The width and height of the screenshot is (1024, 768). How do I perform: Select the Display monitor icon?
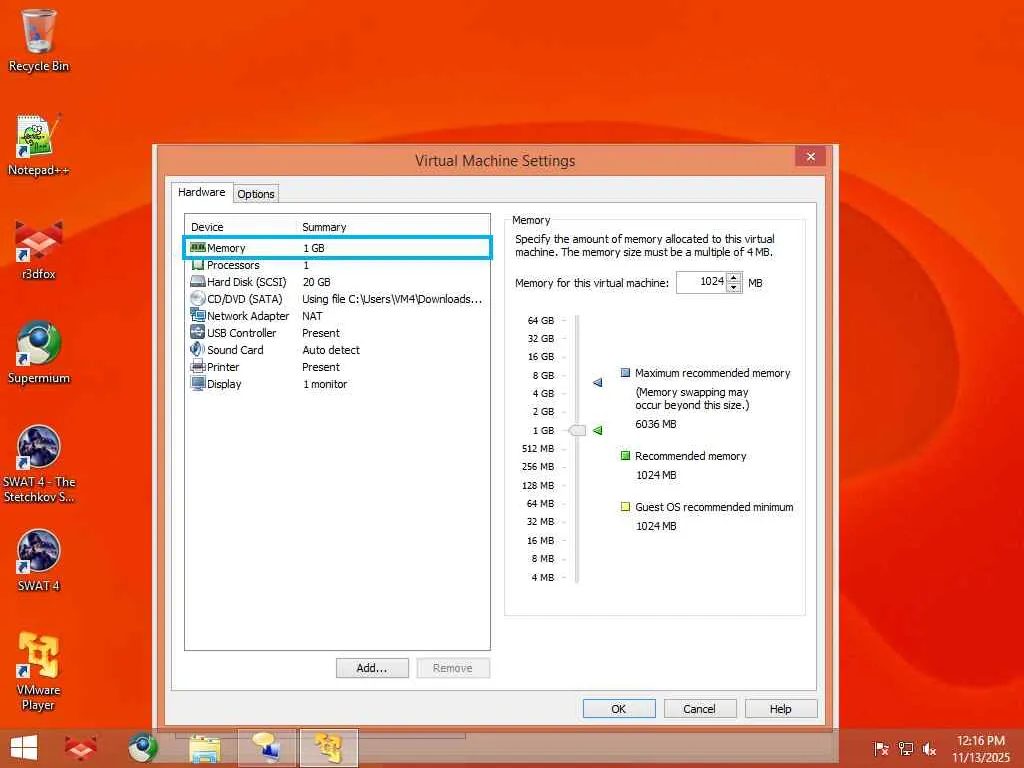pyautogui.click(x=197, y=383)
